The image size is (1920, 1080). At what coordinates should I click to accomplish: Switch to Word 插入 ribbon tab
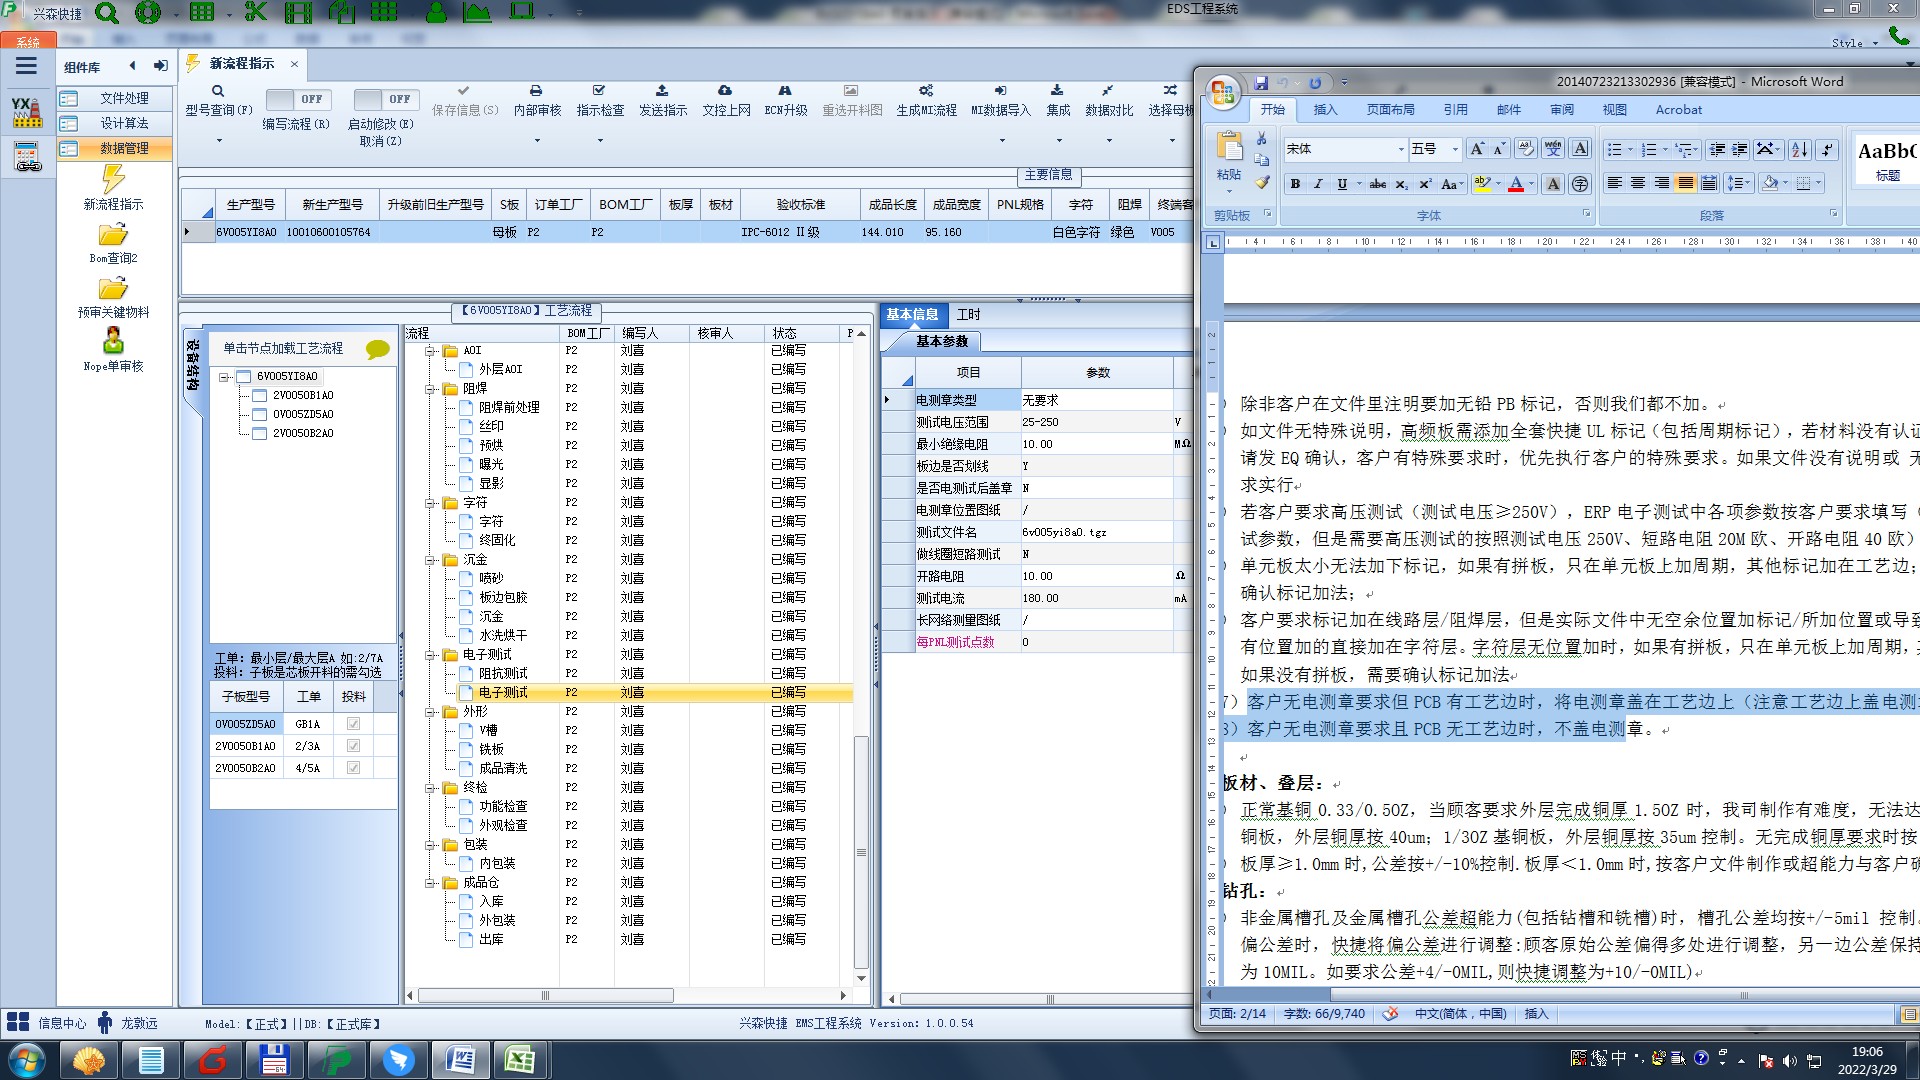[1325, 110]
